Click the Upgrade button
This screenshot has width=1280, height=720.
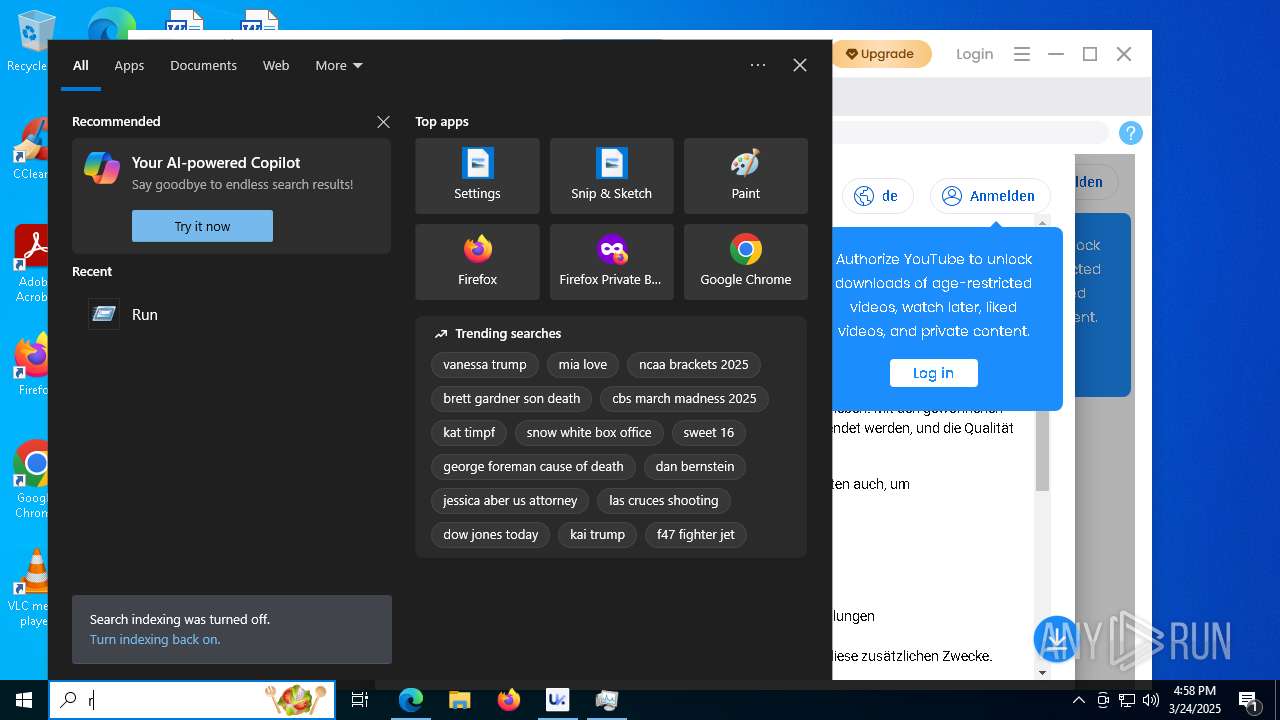880,54
